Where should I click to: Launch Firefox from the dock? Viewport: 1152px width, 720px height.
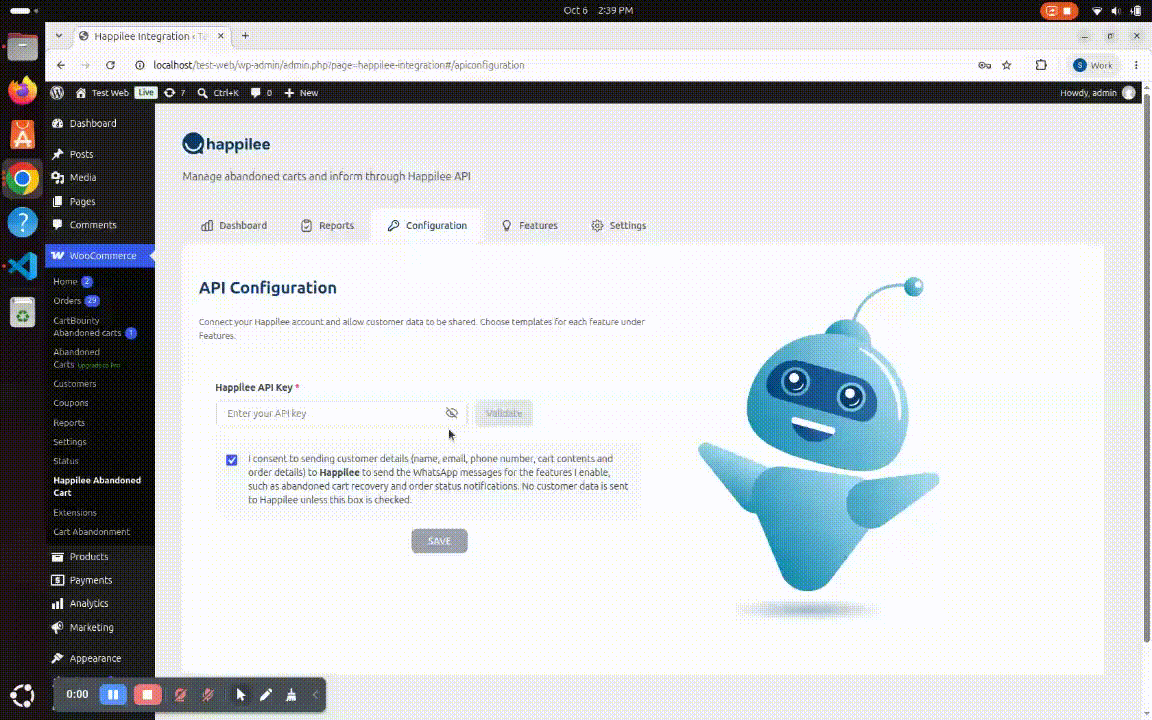tap(23, 90)
